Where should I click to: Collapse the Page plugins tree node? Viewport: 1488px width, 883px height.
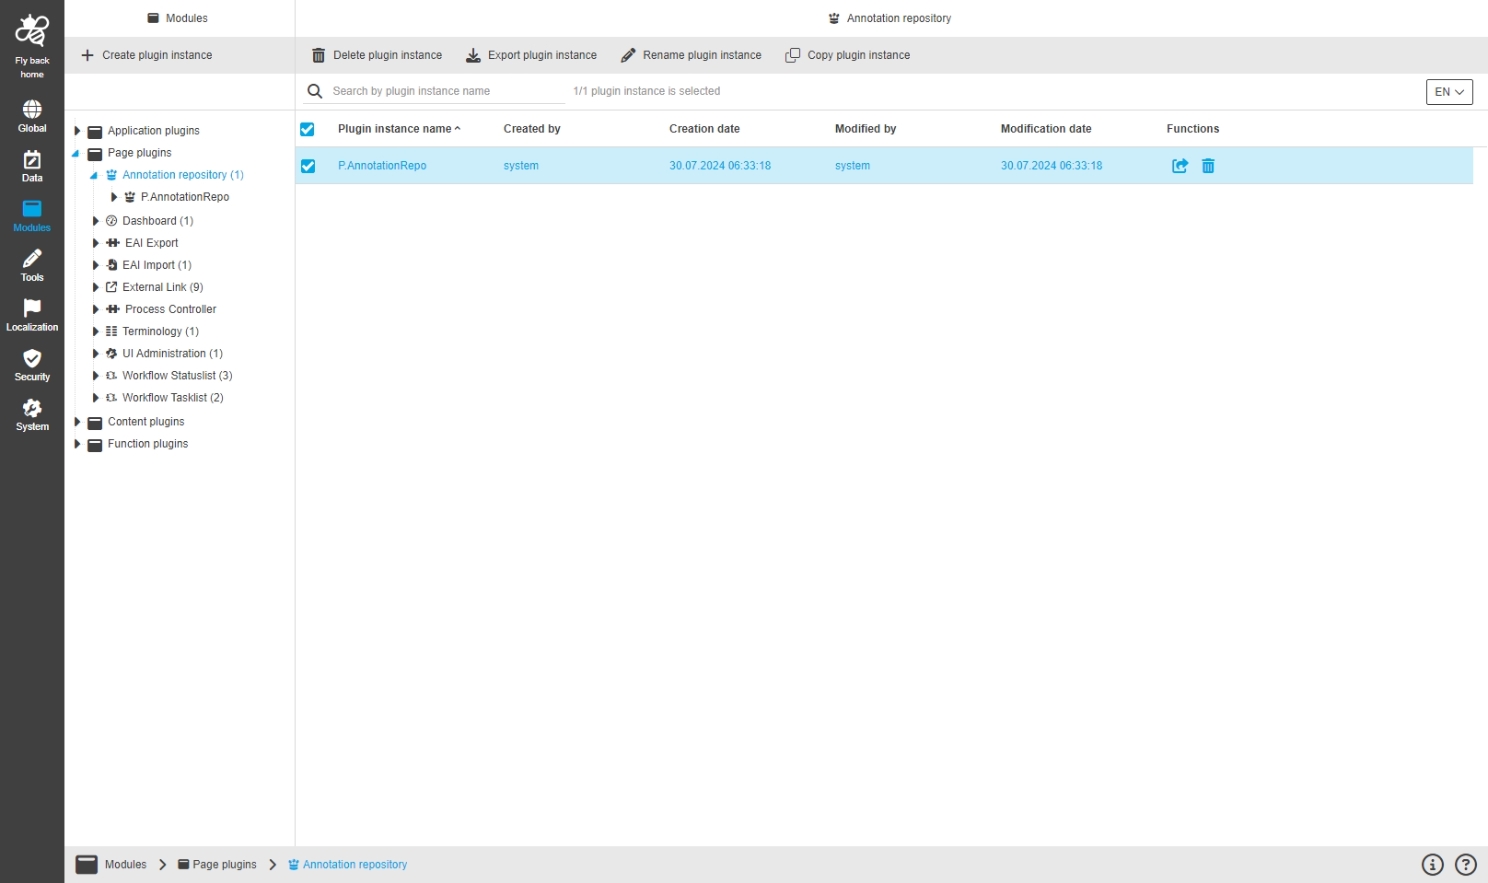(x=76, y=153)
